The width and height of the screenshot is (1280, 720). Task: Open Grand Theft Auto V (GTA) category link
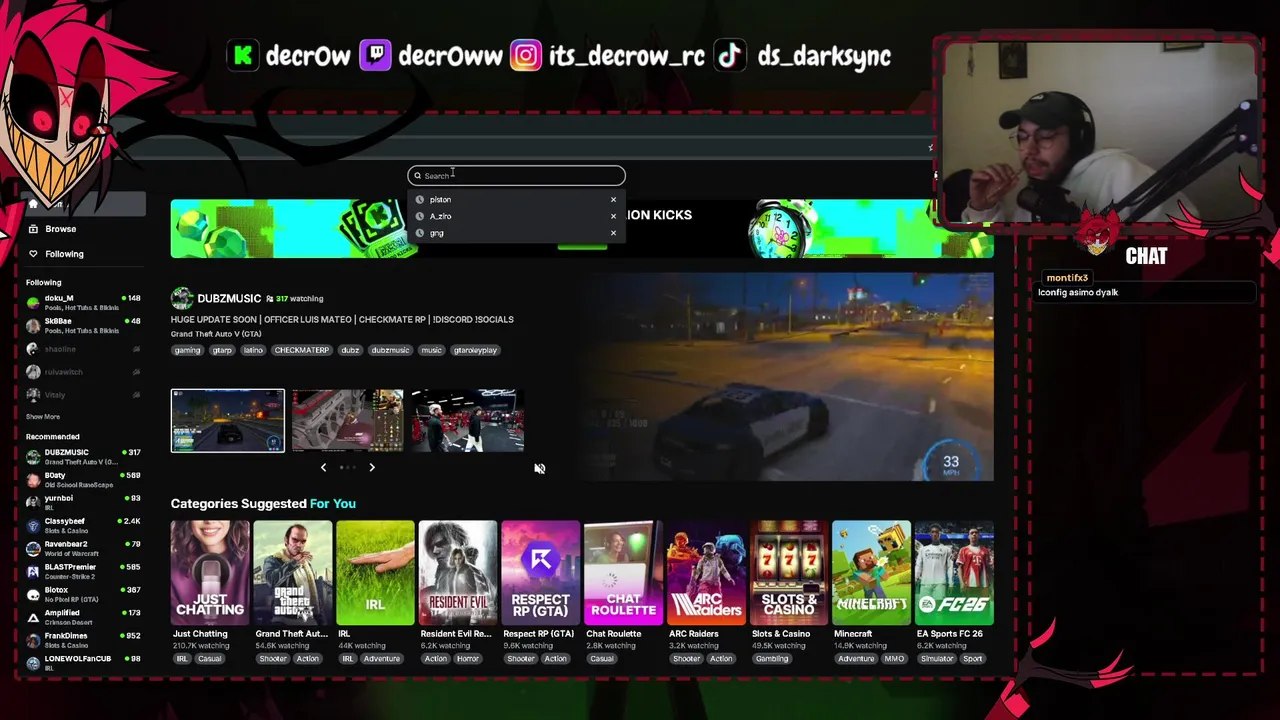tap(216, 334)
